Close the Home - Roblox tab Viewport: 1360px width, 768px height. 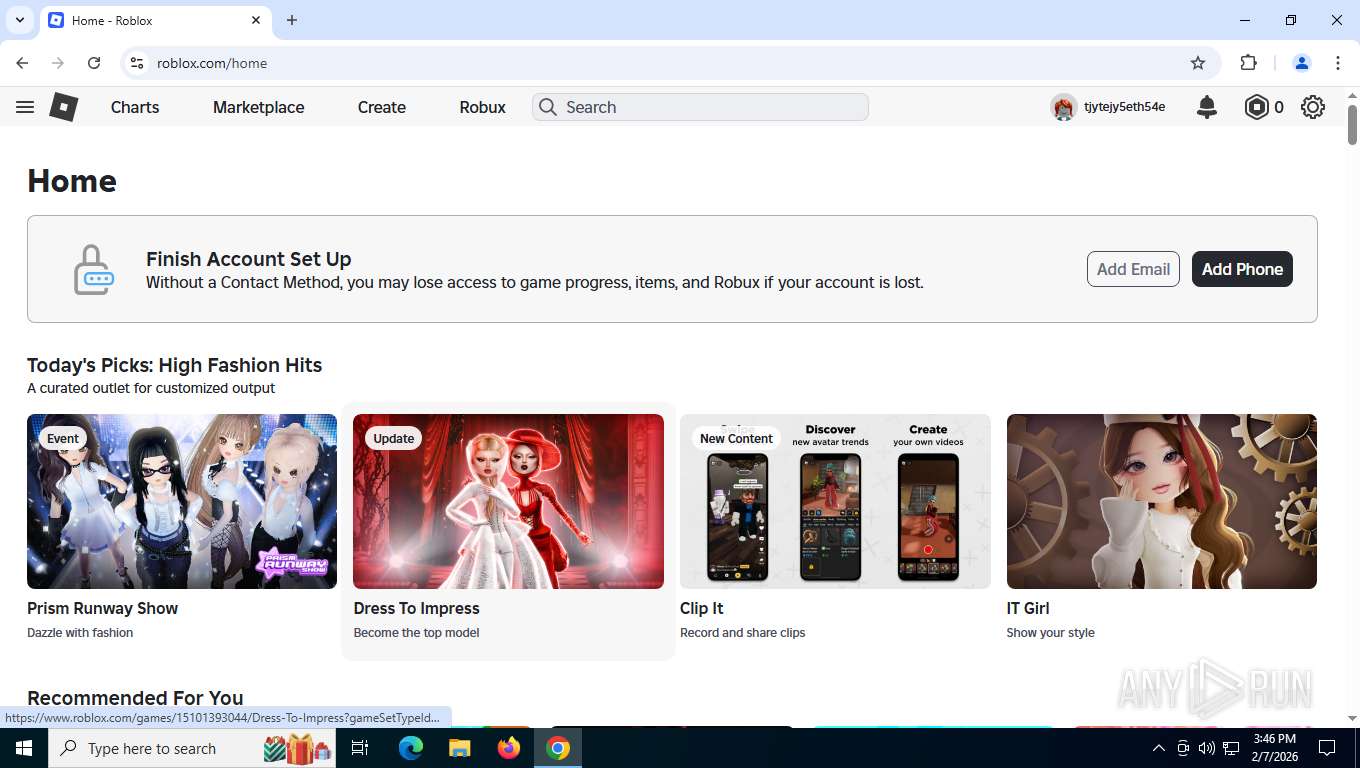256,20
